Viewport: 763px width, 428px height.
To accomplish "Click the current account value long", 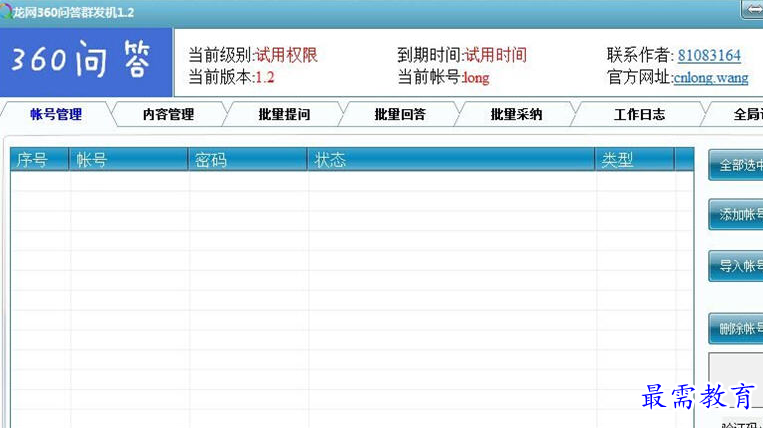I will coord(476,78).
